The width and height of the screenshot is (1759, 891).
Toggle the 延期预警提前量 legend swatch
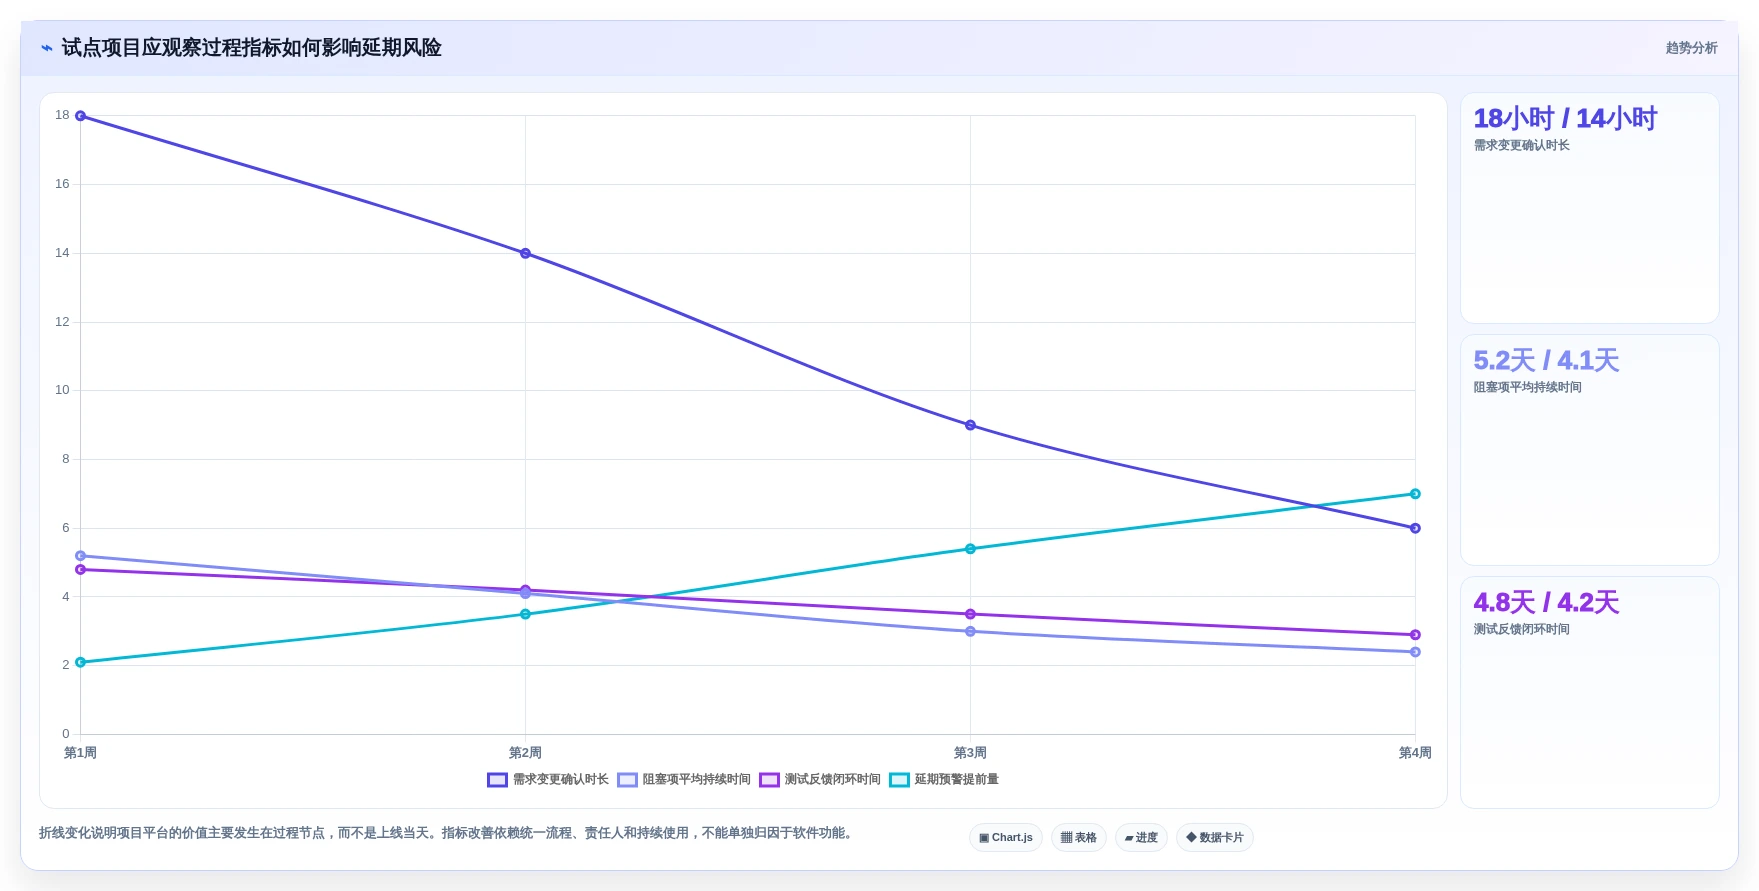899,780
